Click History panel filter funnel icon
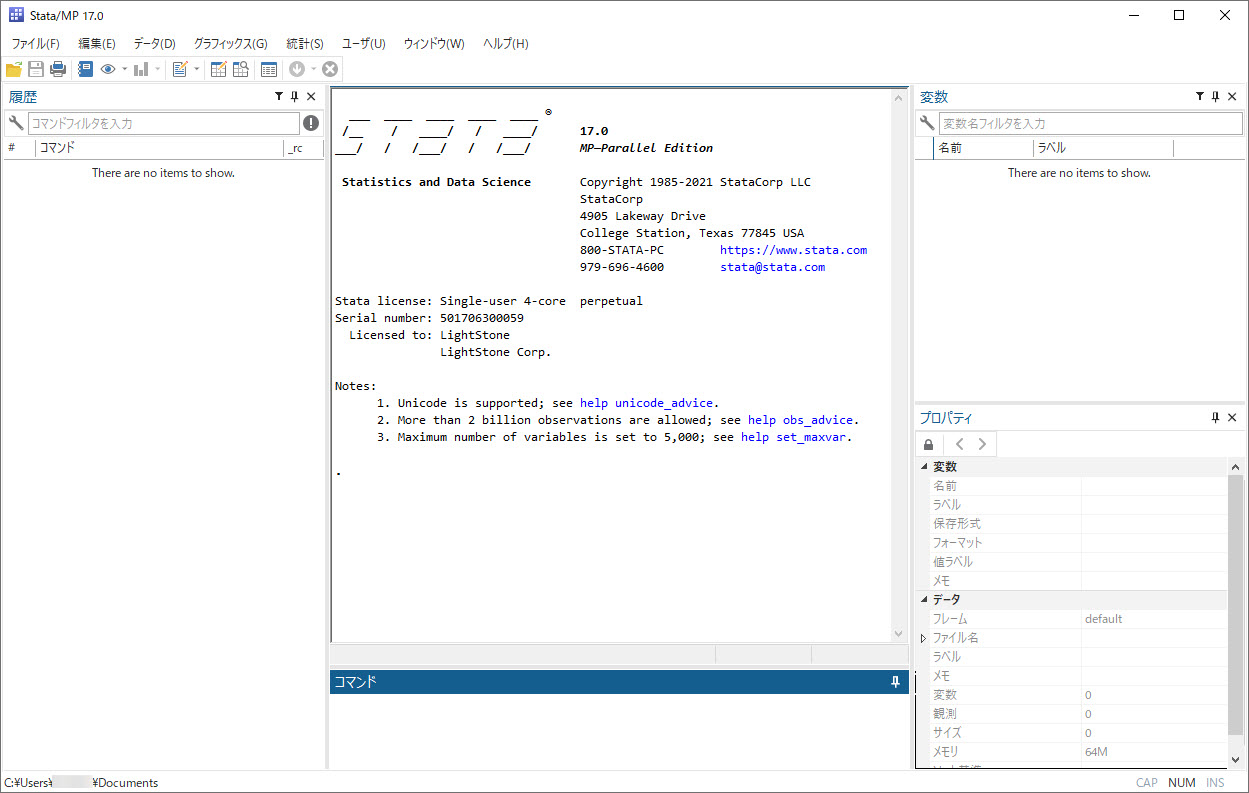 [279, 97]
